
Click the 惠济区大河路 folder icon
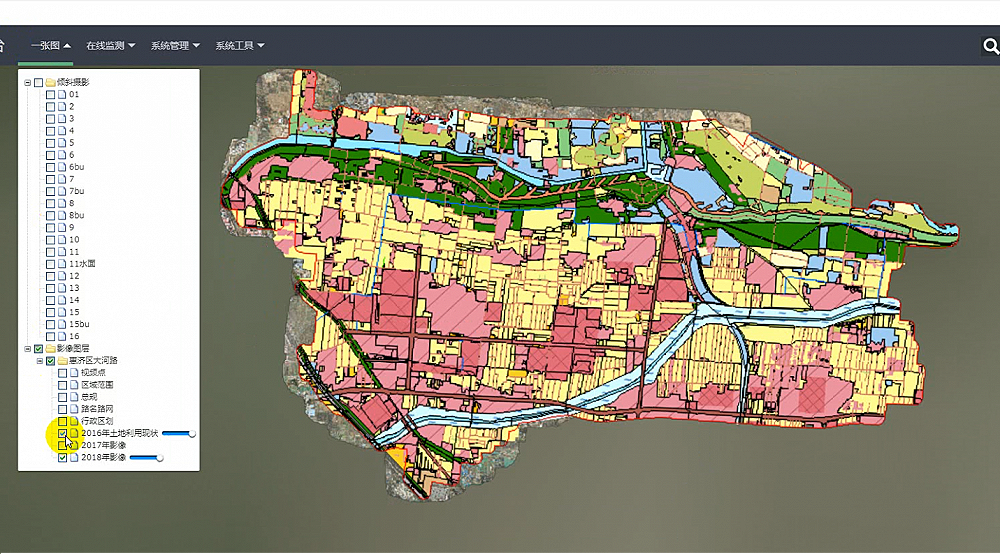[x=62, y=360]
